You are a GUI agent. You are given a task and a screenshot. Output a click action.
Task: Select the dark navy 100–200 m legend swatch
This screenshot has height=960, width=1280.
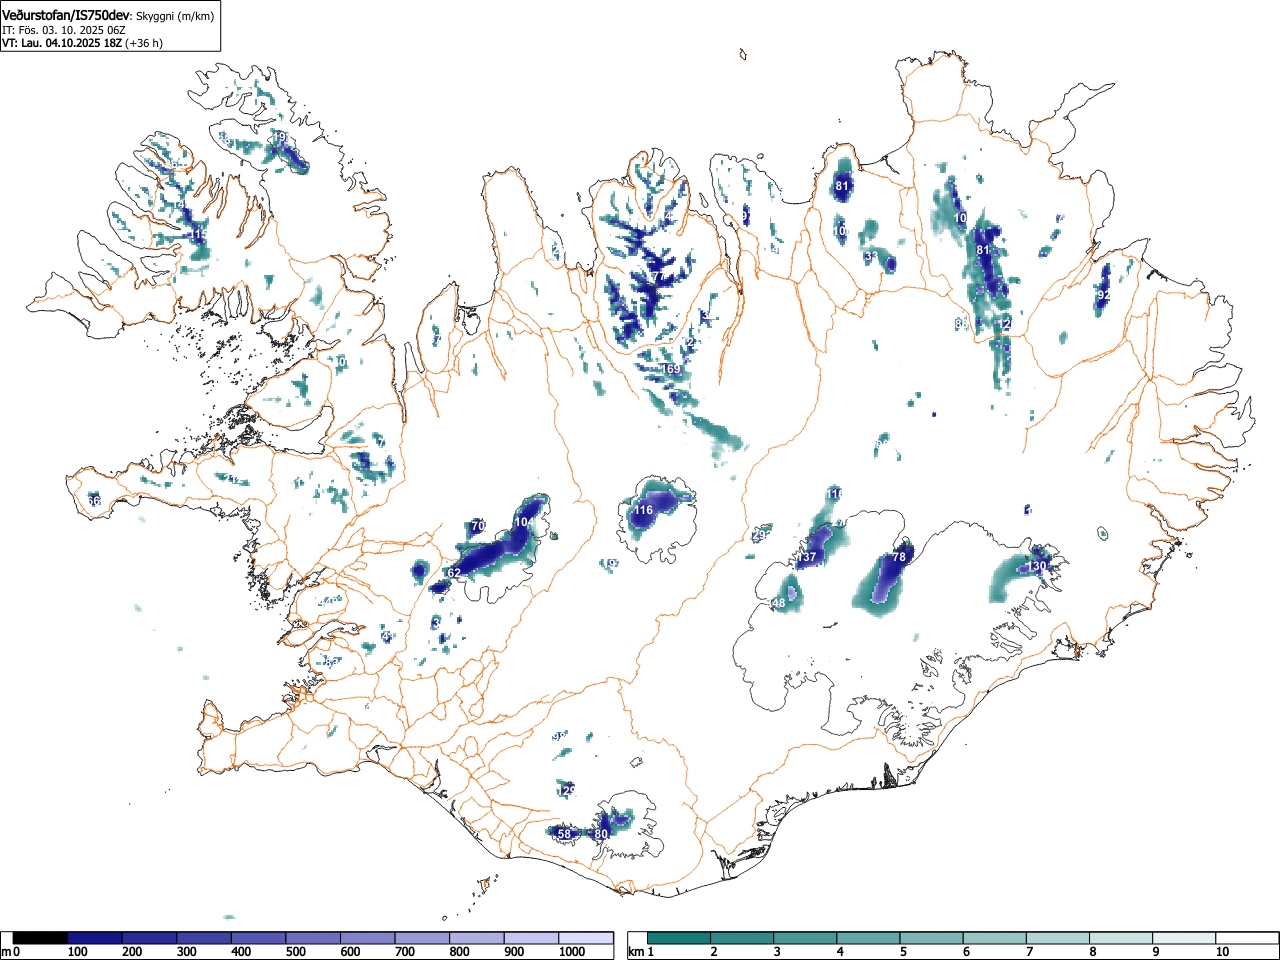(95, 938)
